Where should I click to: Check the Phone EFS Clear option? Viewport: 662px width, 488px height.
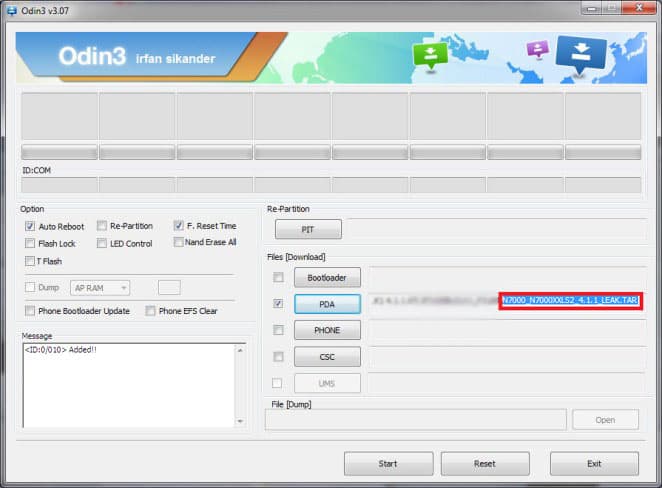click(x=150, y=311)
